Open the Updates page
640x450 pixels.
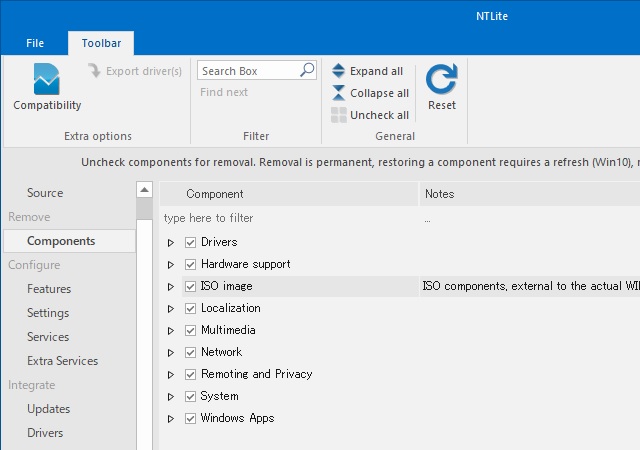point(49,409)
